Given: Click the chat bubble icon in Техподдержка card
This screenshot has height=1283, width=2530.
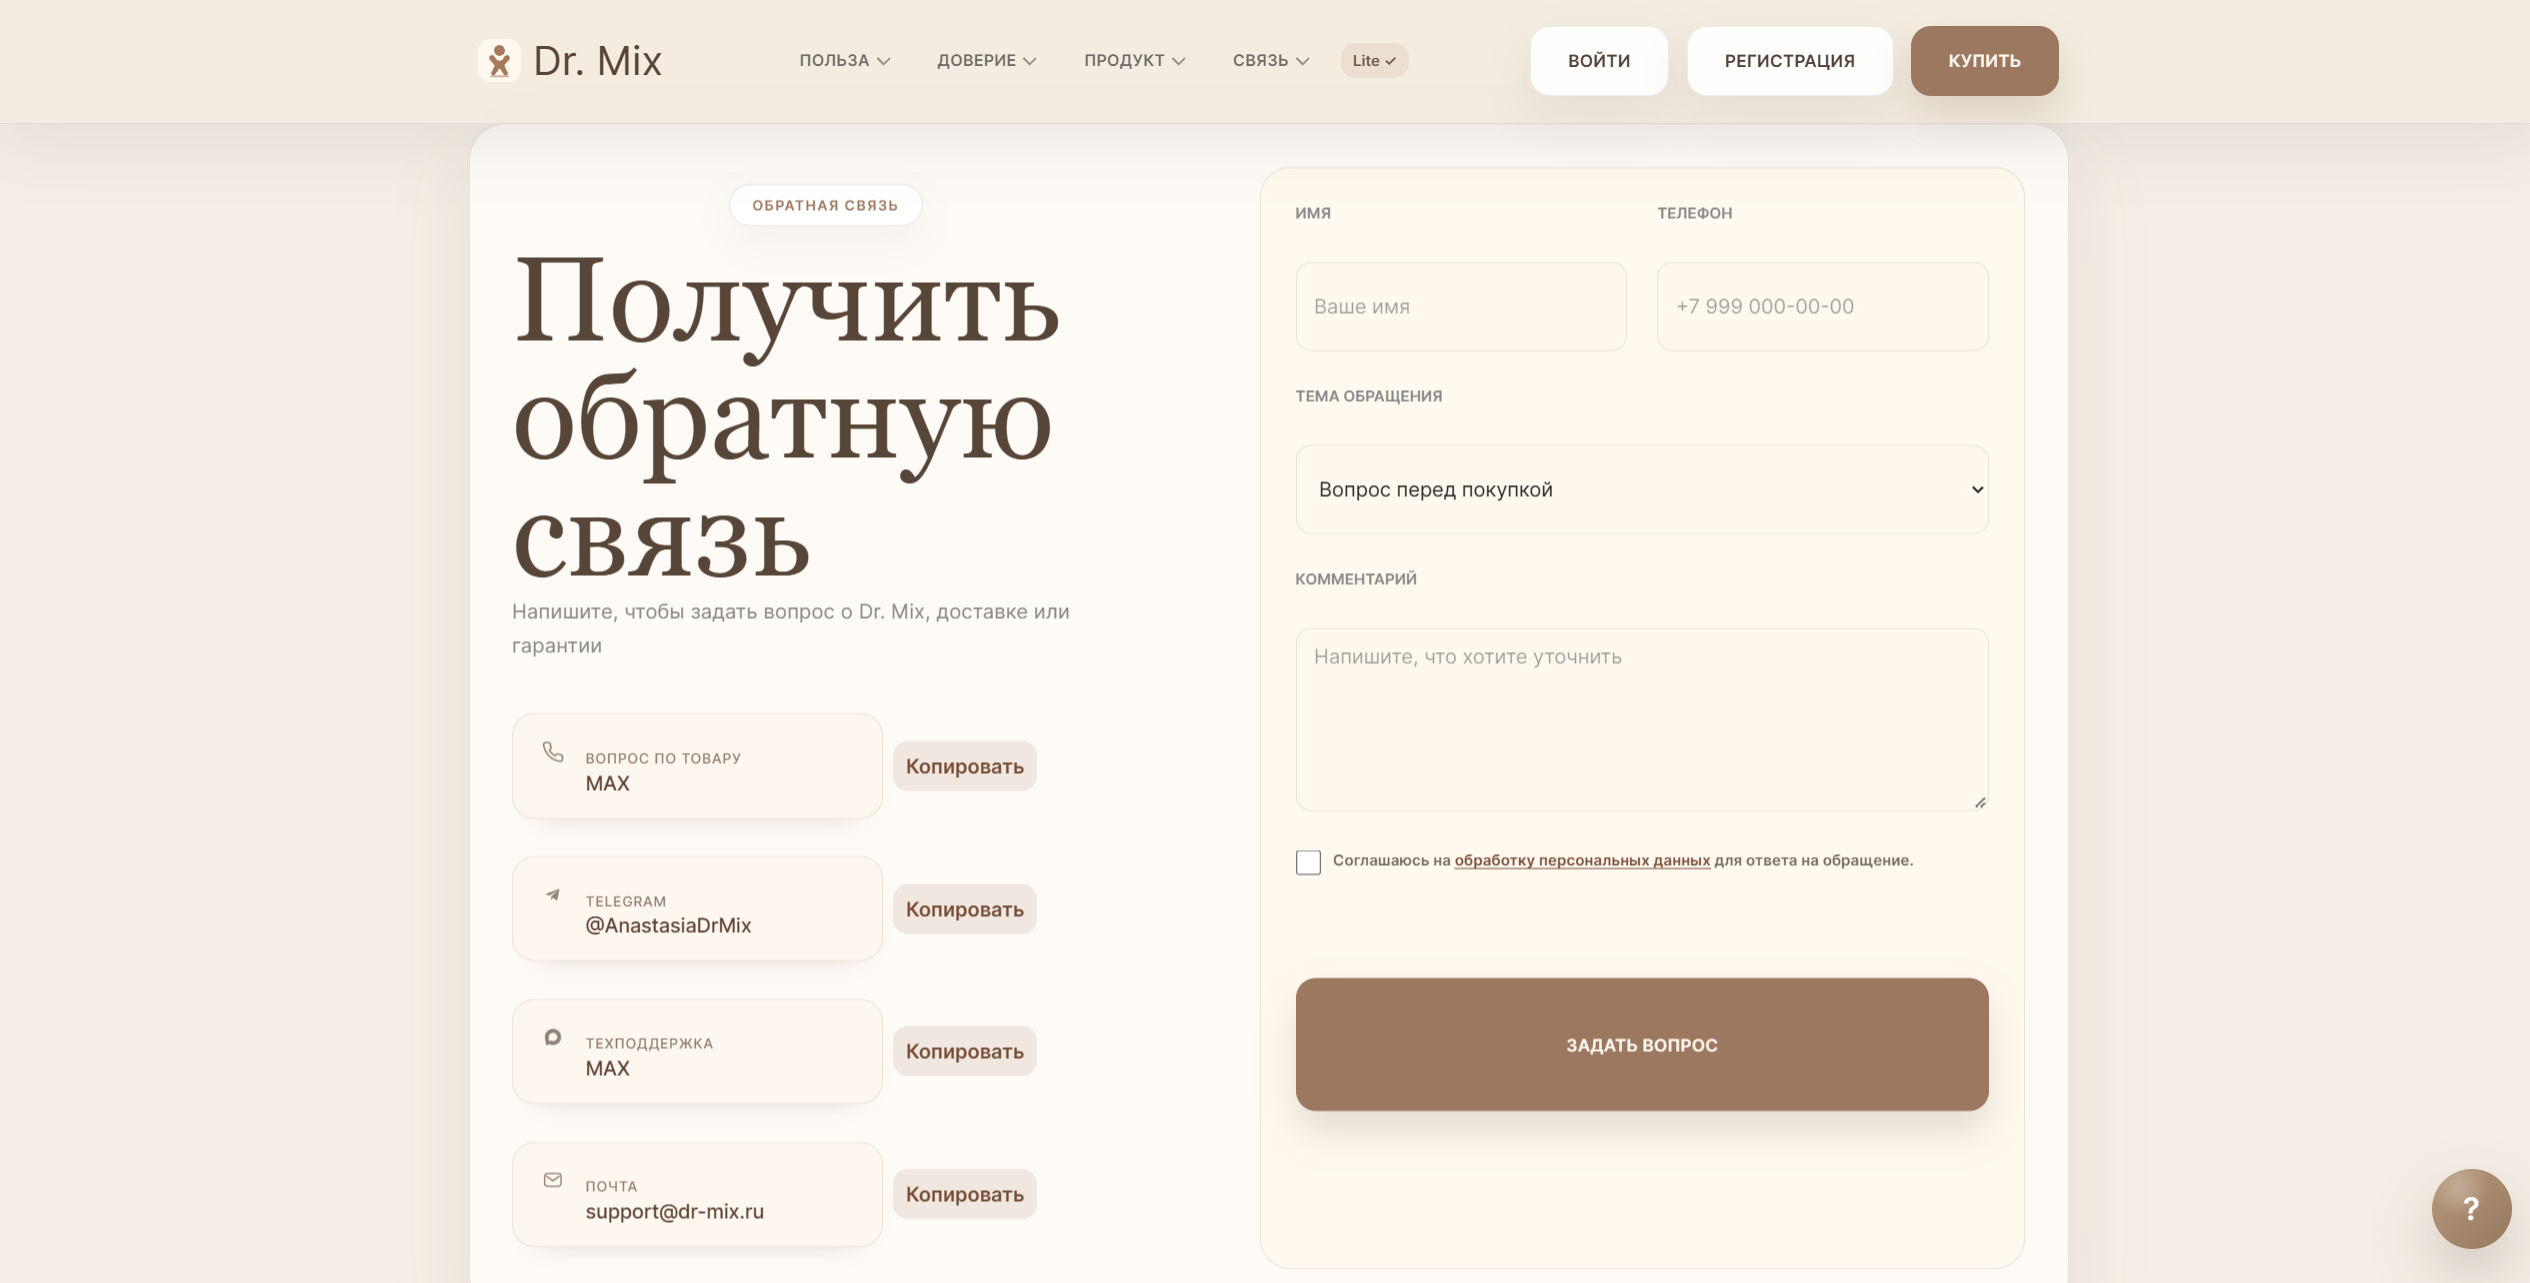Looking at the screenshot, I should tap(553, 1037).
